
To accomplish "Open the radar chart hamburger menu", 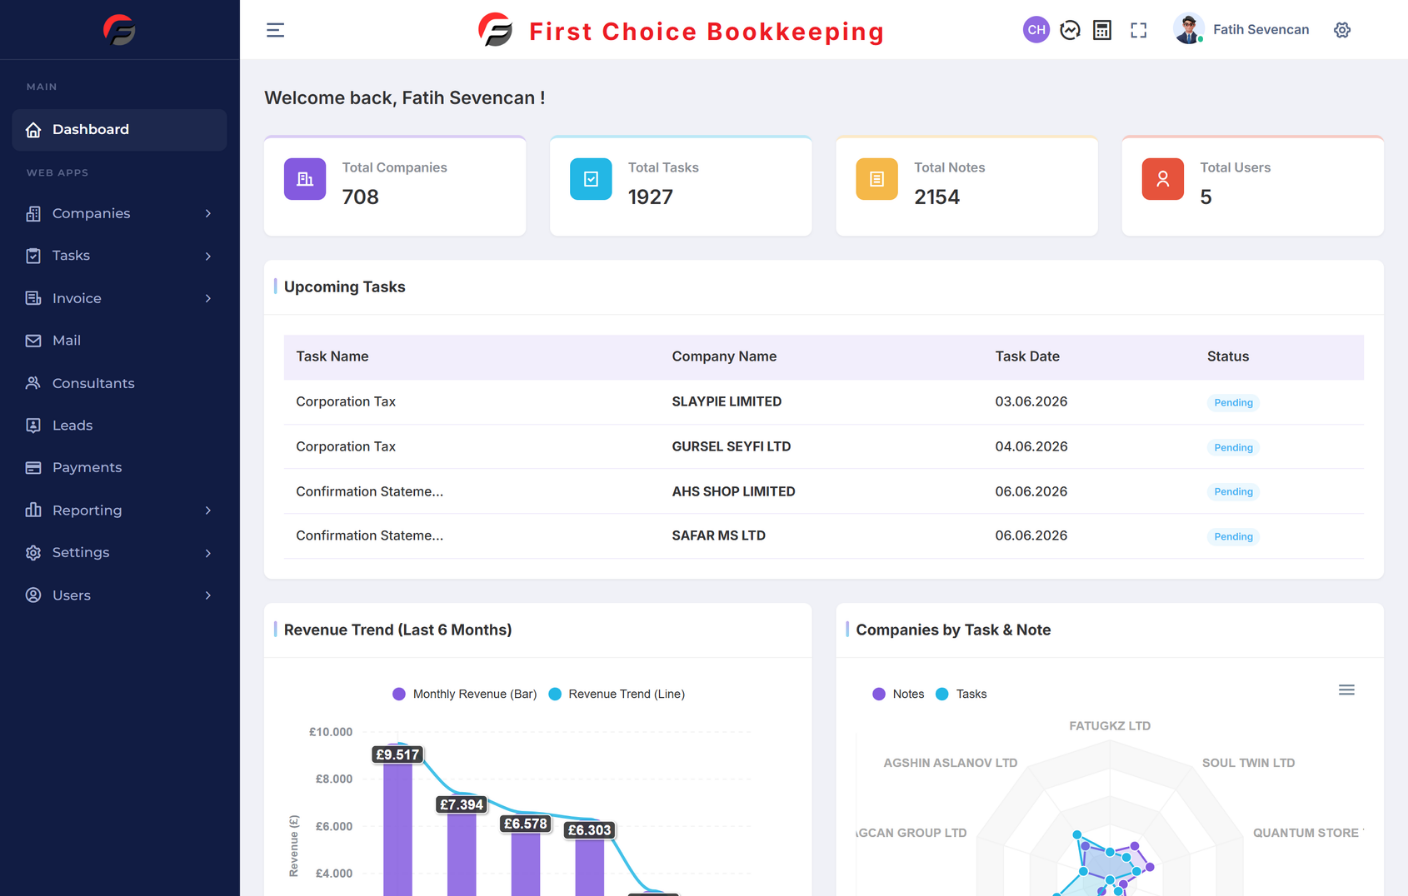I will (x=1346, y=690).
